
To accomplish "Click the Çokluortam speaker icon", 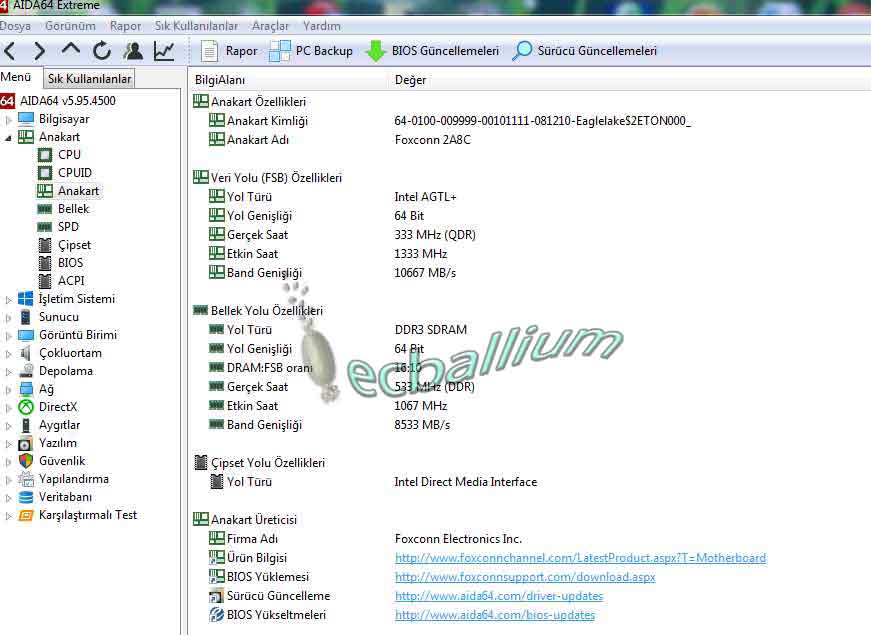I will tap(26, 353).
